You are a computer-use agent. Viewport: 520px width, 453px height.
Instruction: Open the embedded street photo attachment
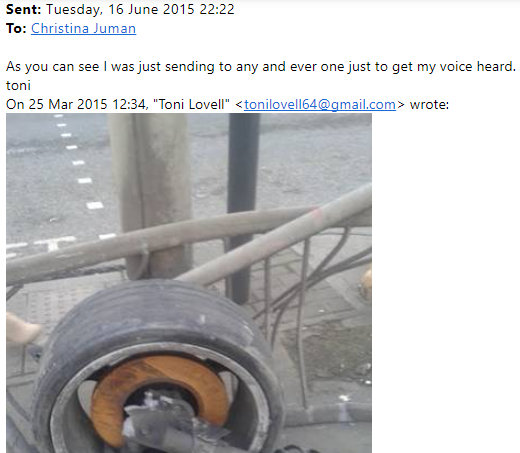[189, 283]
